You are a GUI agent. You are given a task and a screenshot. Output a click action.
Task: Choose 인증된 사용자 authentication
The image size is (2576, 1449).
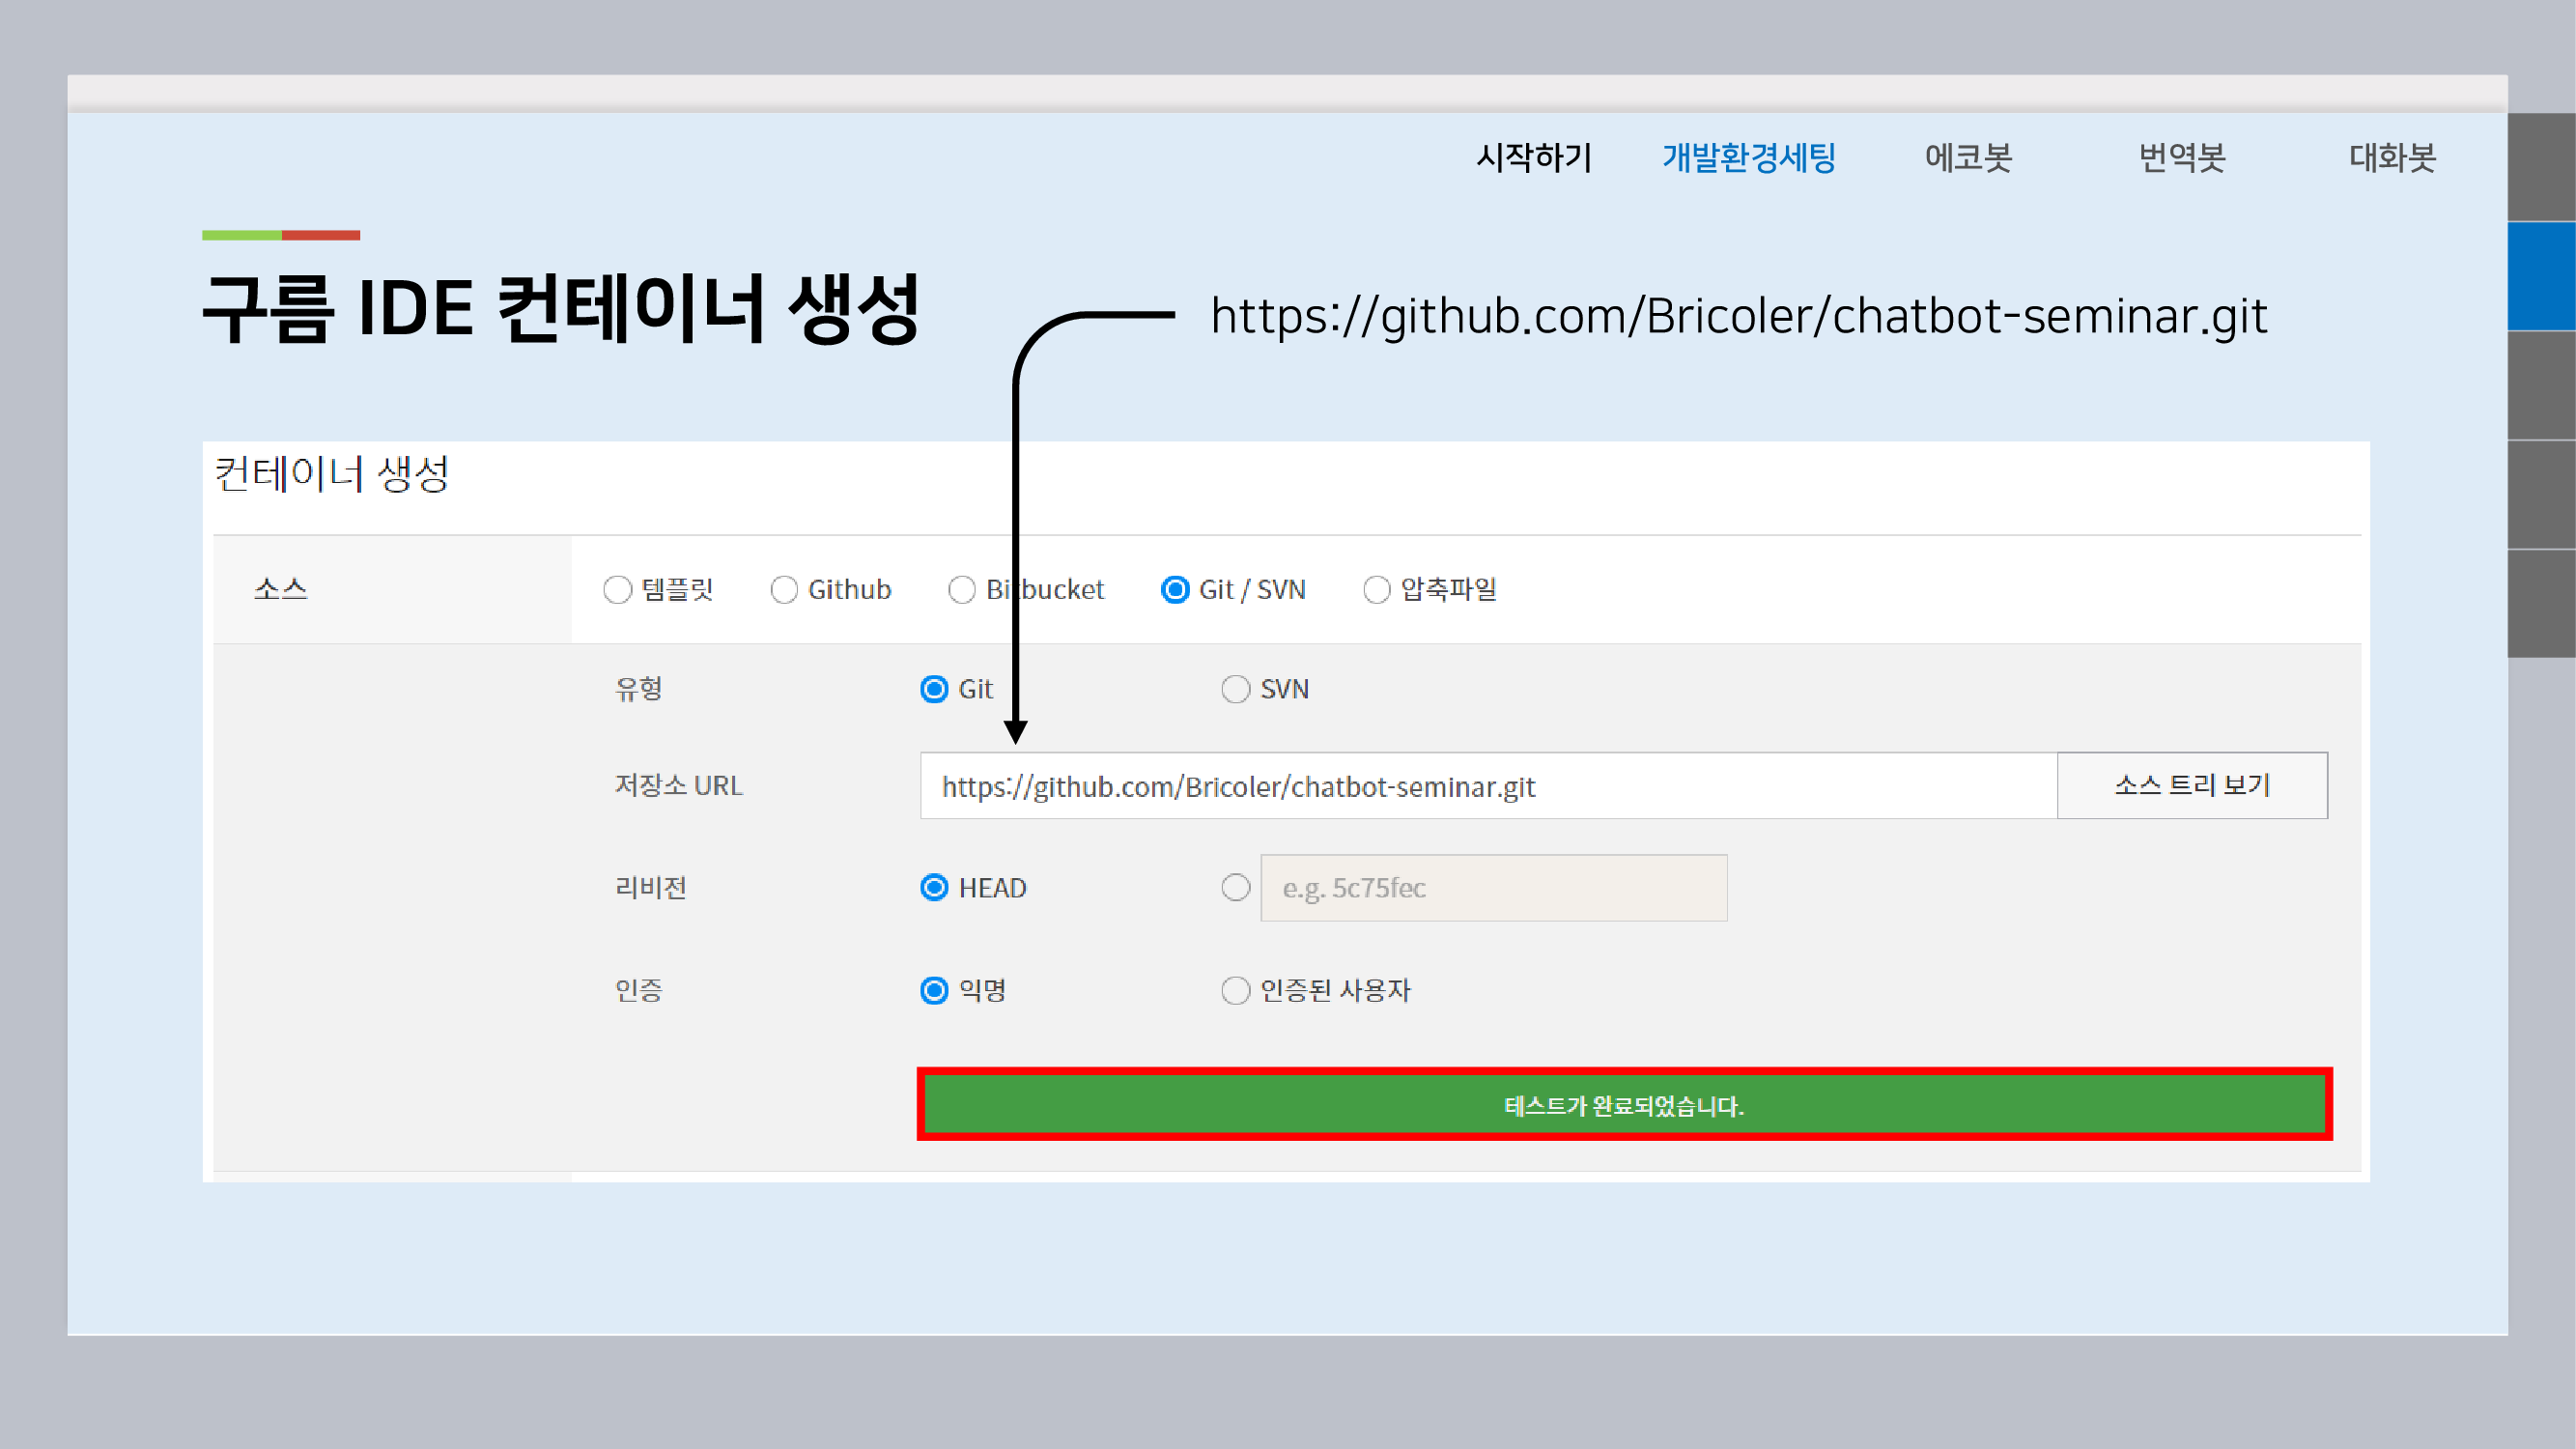tap(1235, 990)
